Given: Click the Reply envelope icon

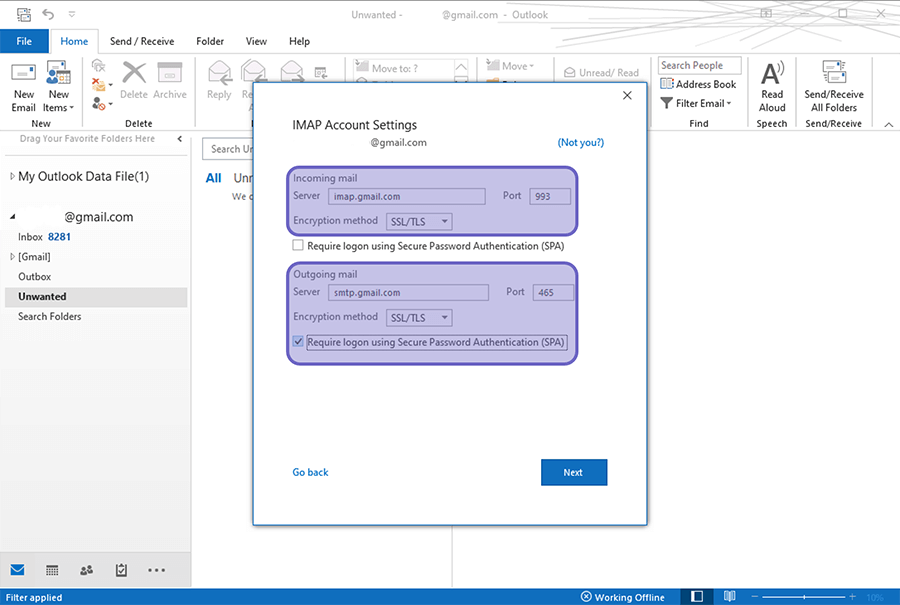Looking at the screenshot, I should [219, 73].
